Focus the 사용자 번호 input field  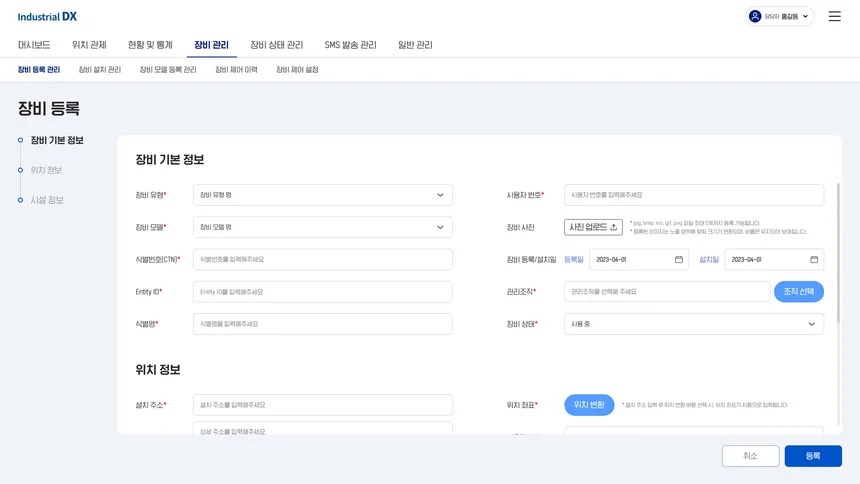[x=694, y=195]
